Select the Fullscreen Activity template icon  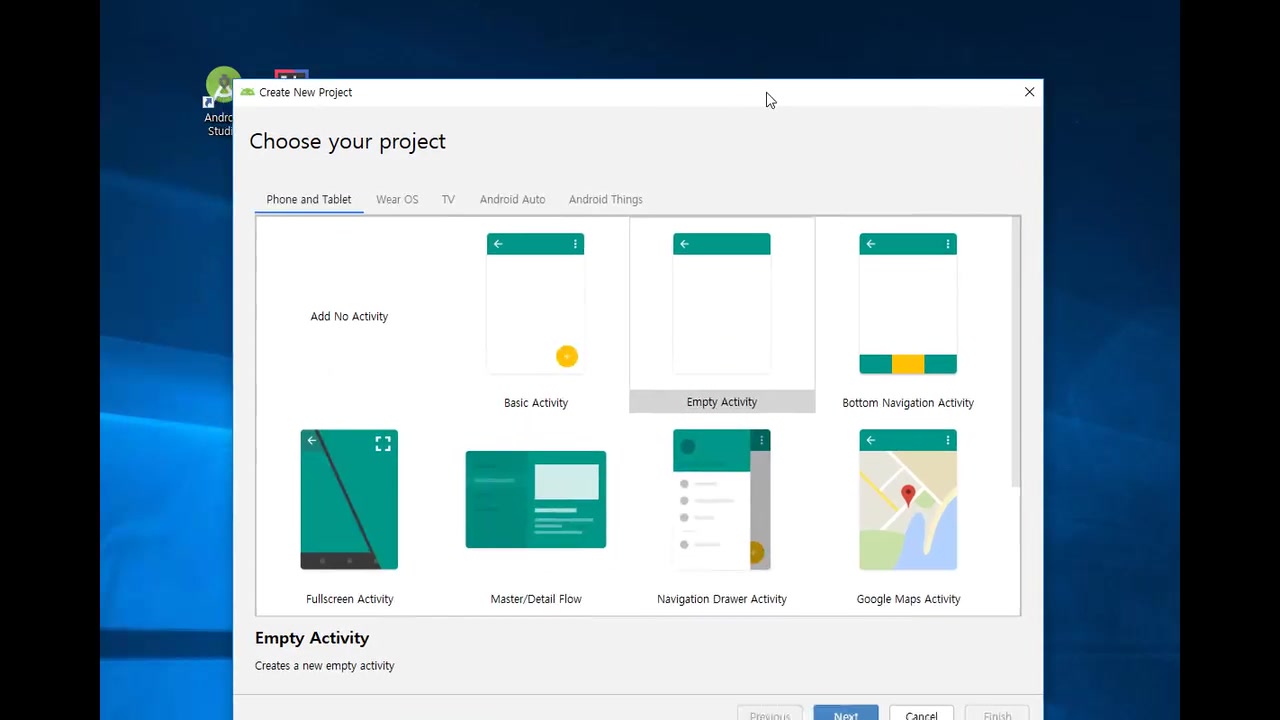(x=349, y=500)
